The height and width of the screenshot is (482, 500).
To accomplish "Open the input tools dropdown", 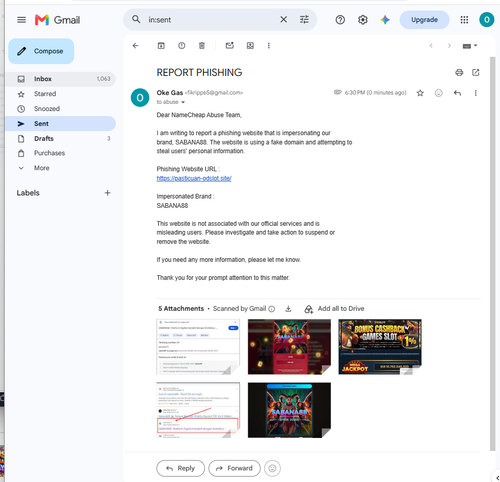I will coord(470,46).
